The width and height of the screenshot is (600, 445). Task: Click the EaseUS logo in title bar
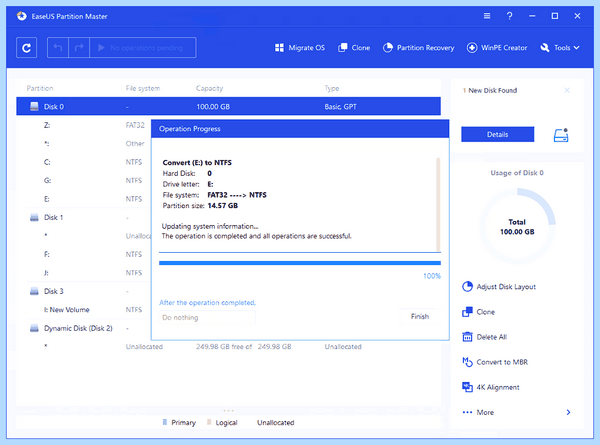click(21, 16)
